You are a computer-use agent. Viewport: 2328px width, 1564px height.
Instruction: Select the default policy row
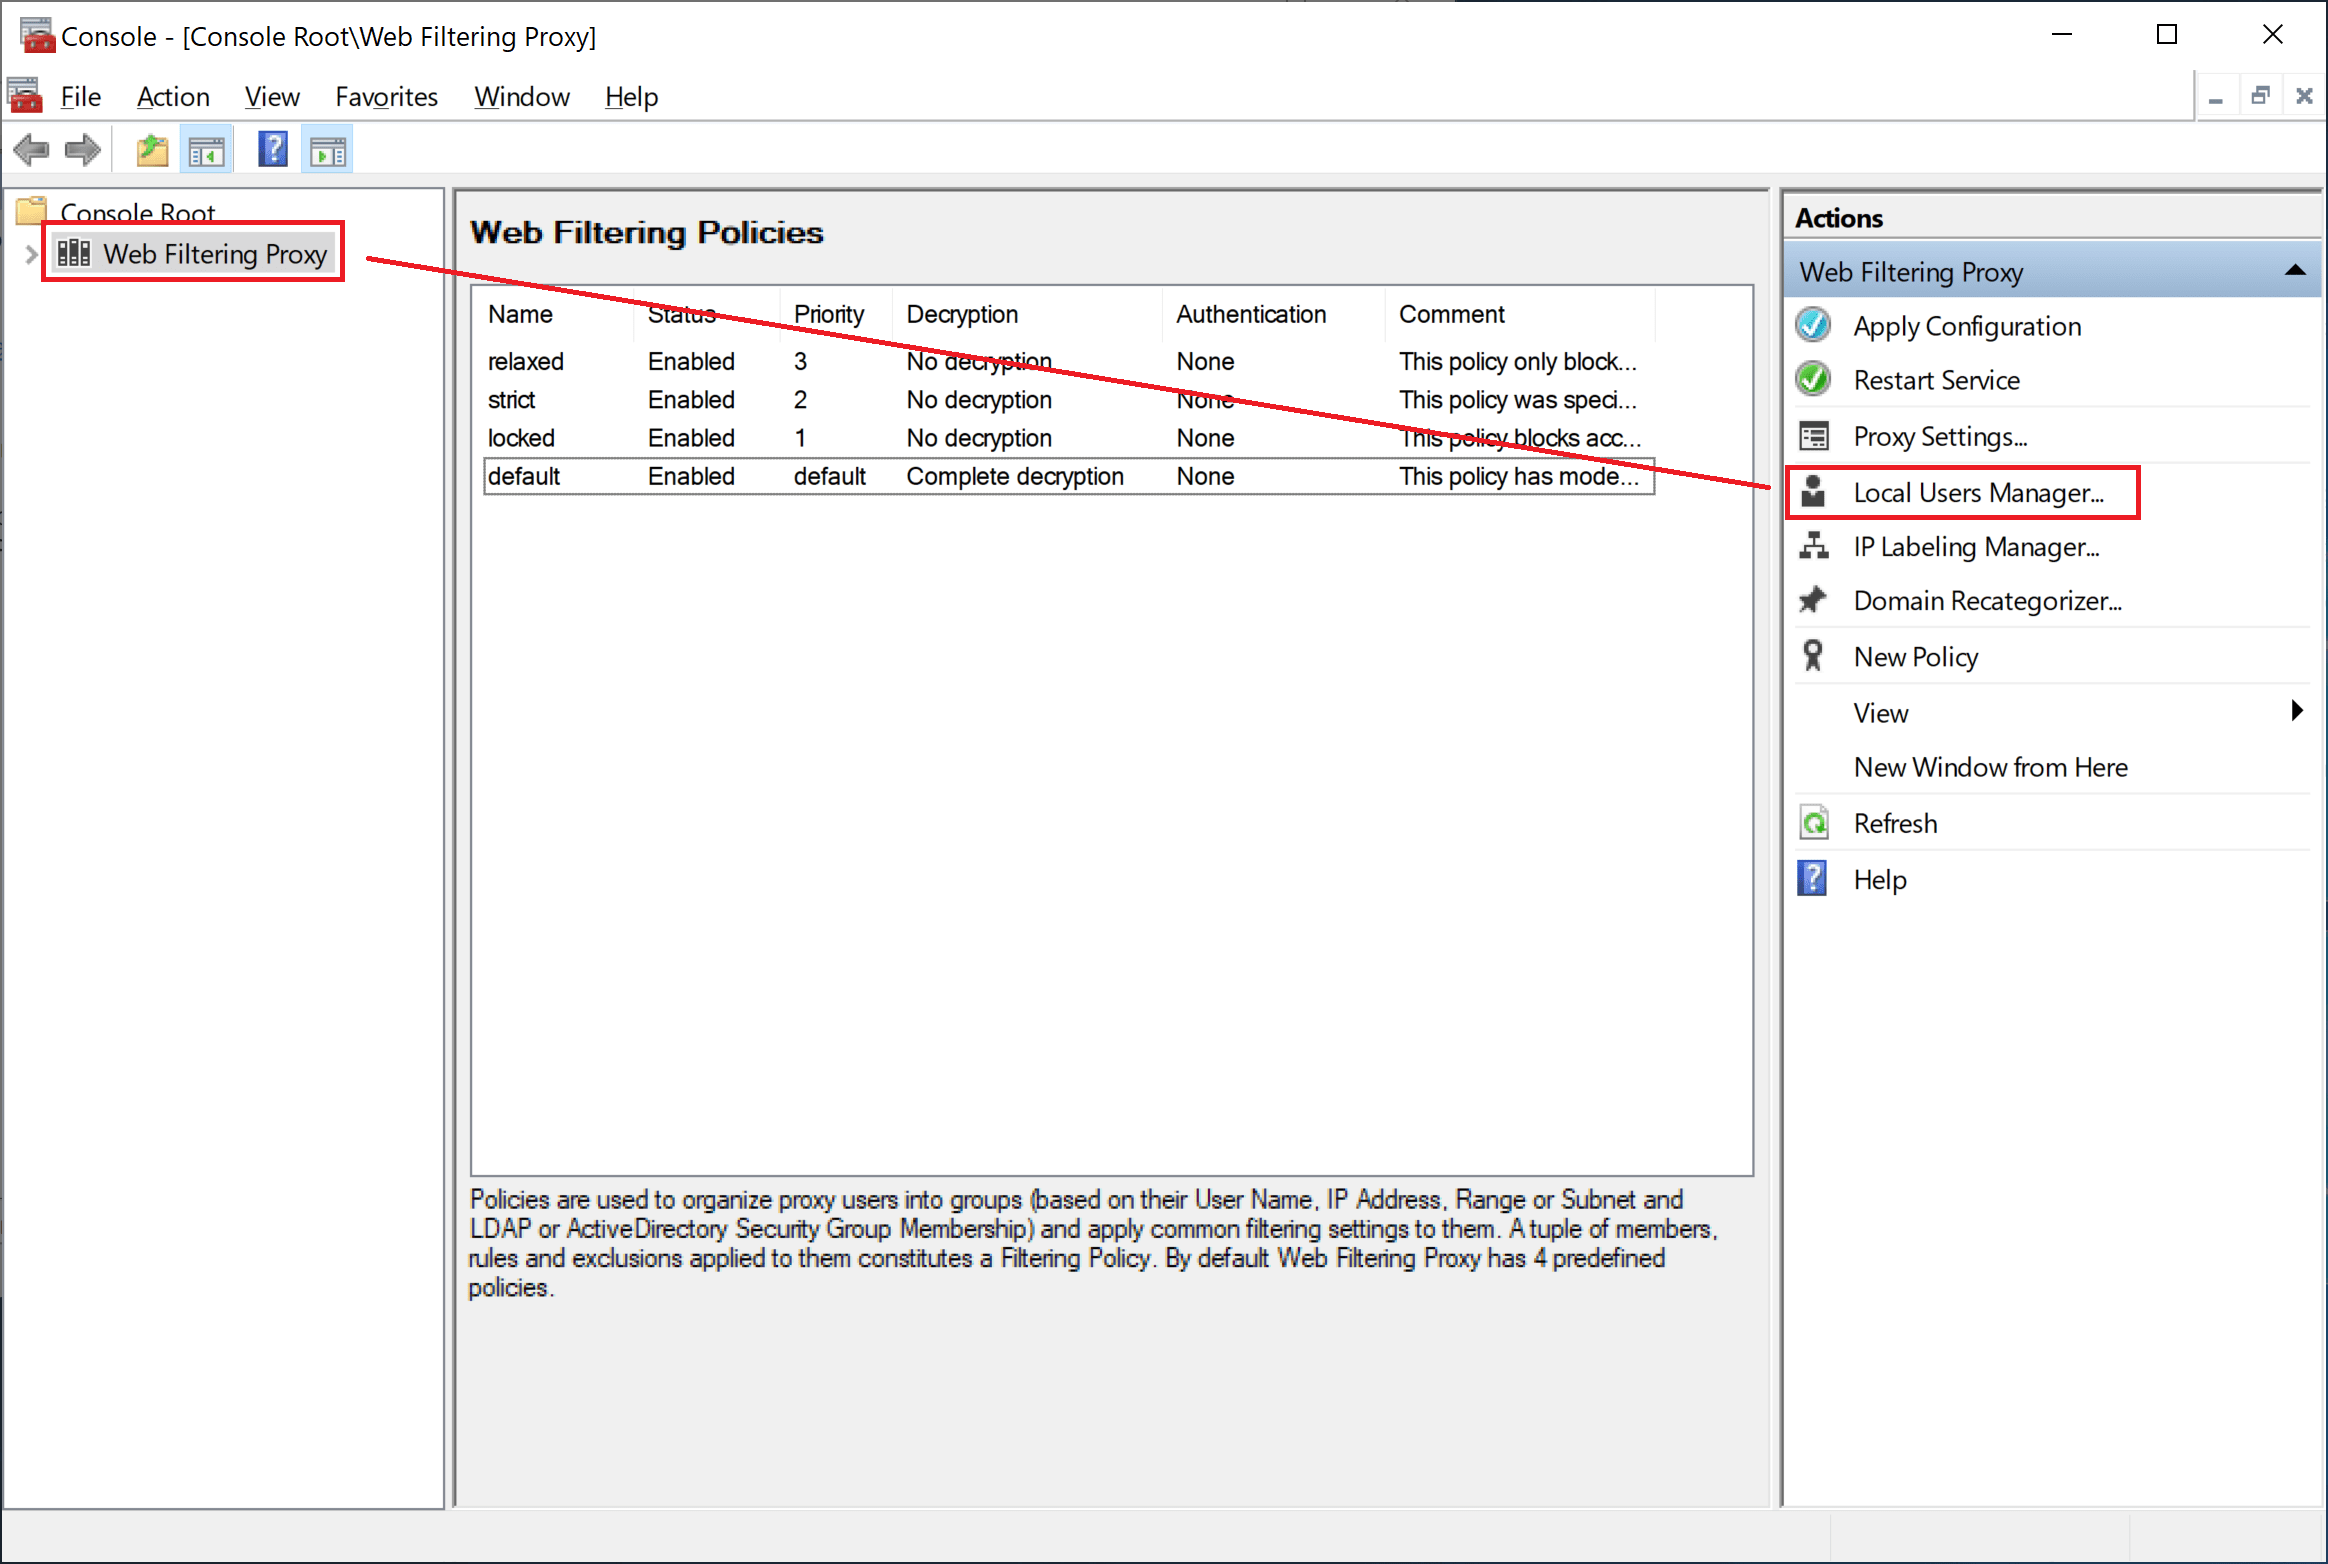pos(524,476)
